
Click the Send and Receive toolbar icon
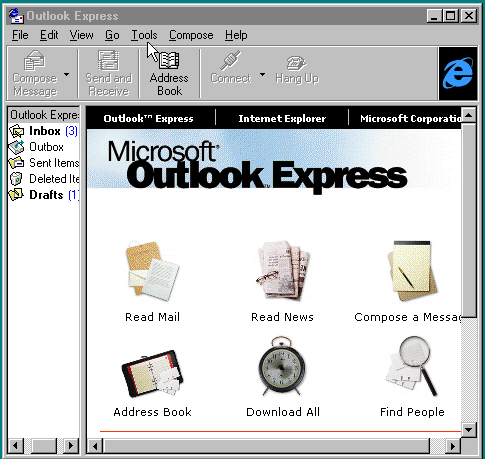(108, 60)
